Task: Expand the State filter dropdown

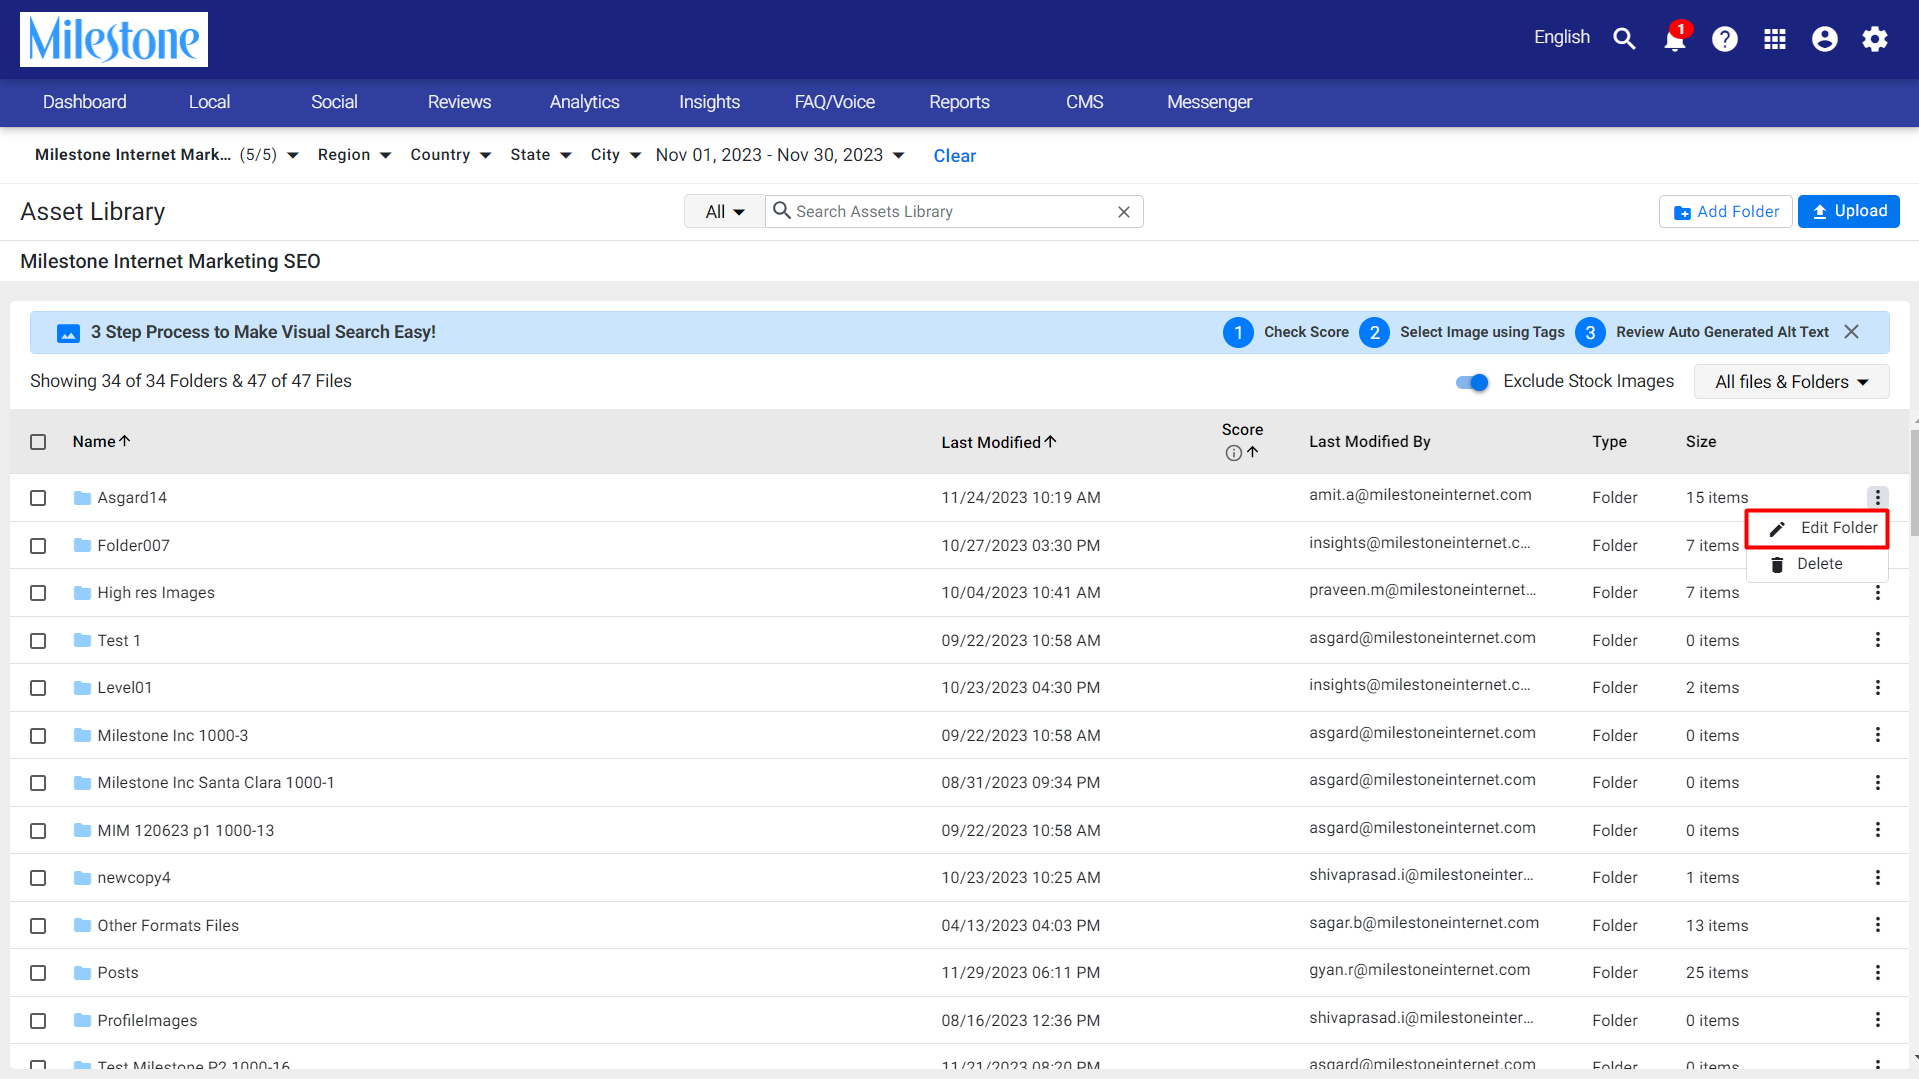Action: pyautogui.click(x=540, y=155)
